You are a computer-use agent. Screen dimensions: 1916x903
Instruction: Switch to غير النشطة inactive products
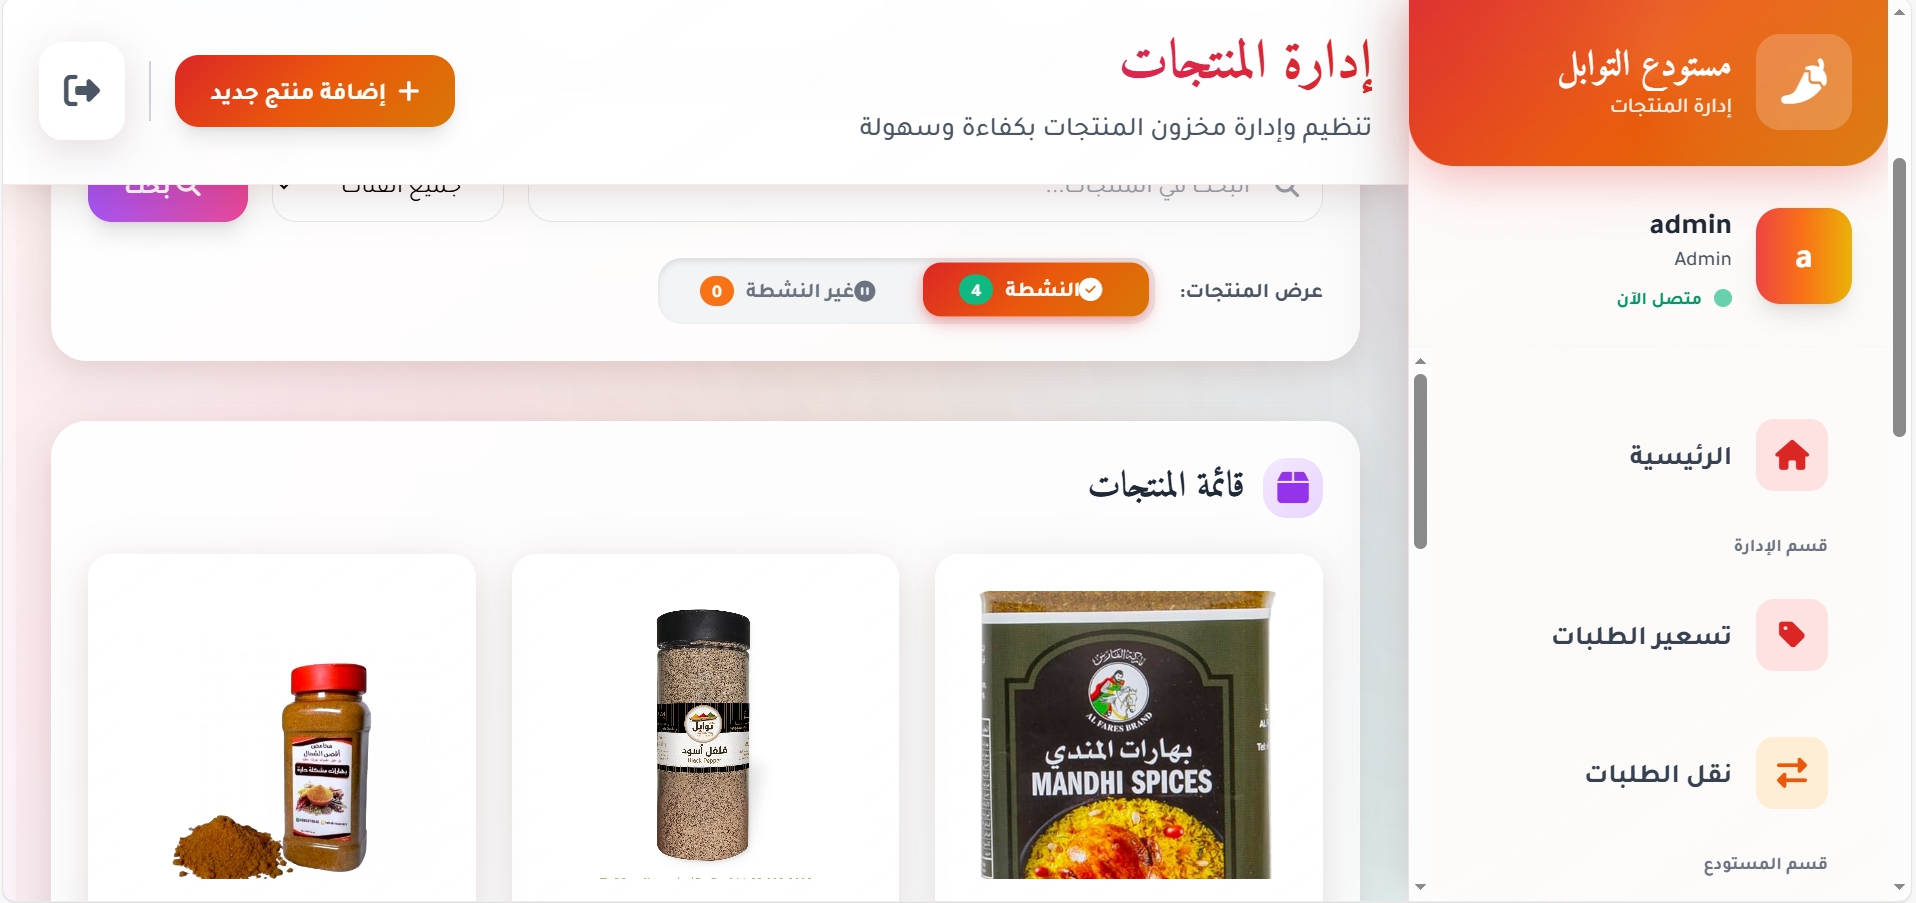coord(788,291)
